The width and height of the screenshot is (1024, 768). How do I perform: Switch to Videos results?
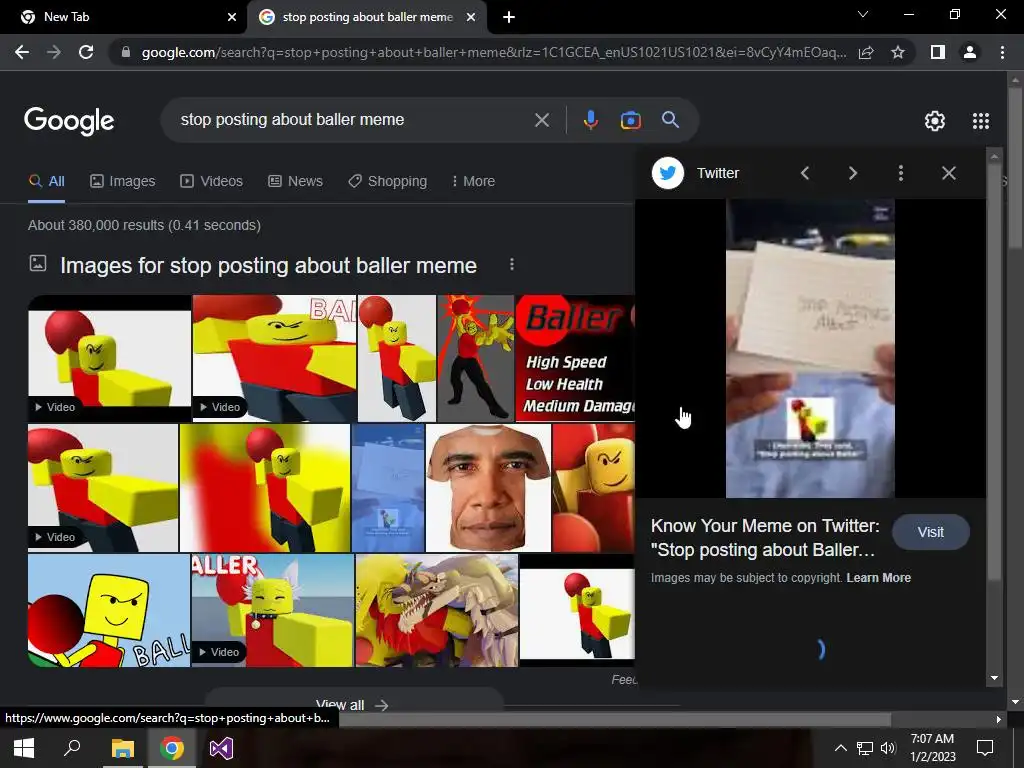click(212, 181)
